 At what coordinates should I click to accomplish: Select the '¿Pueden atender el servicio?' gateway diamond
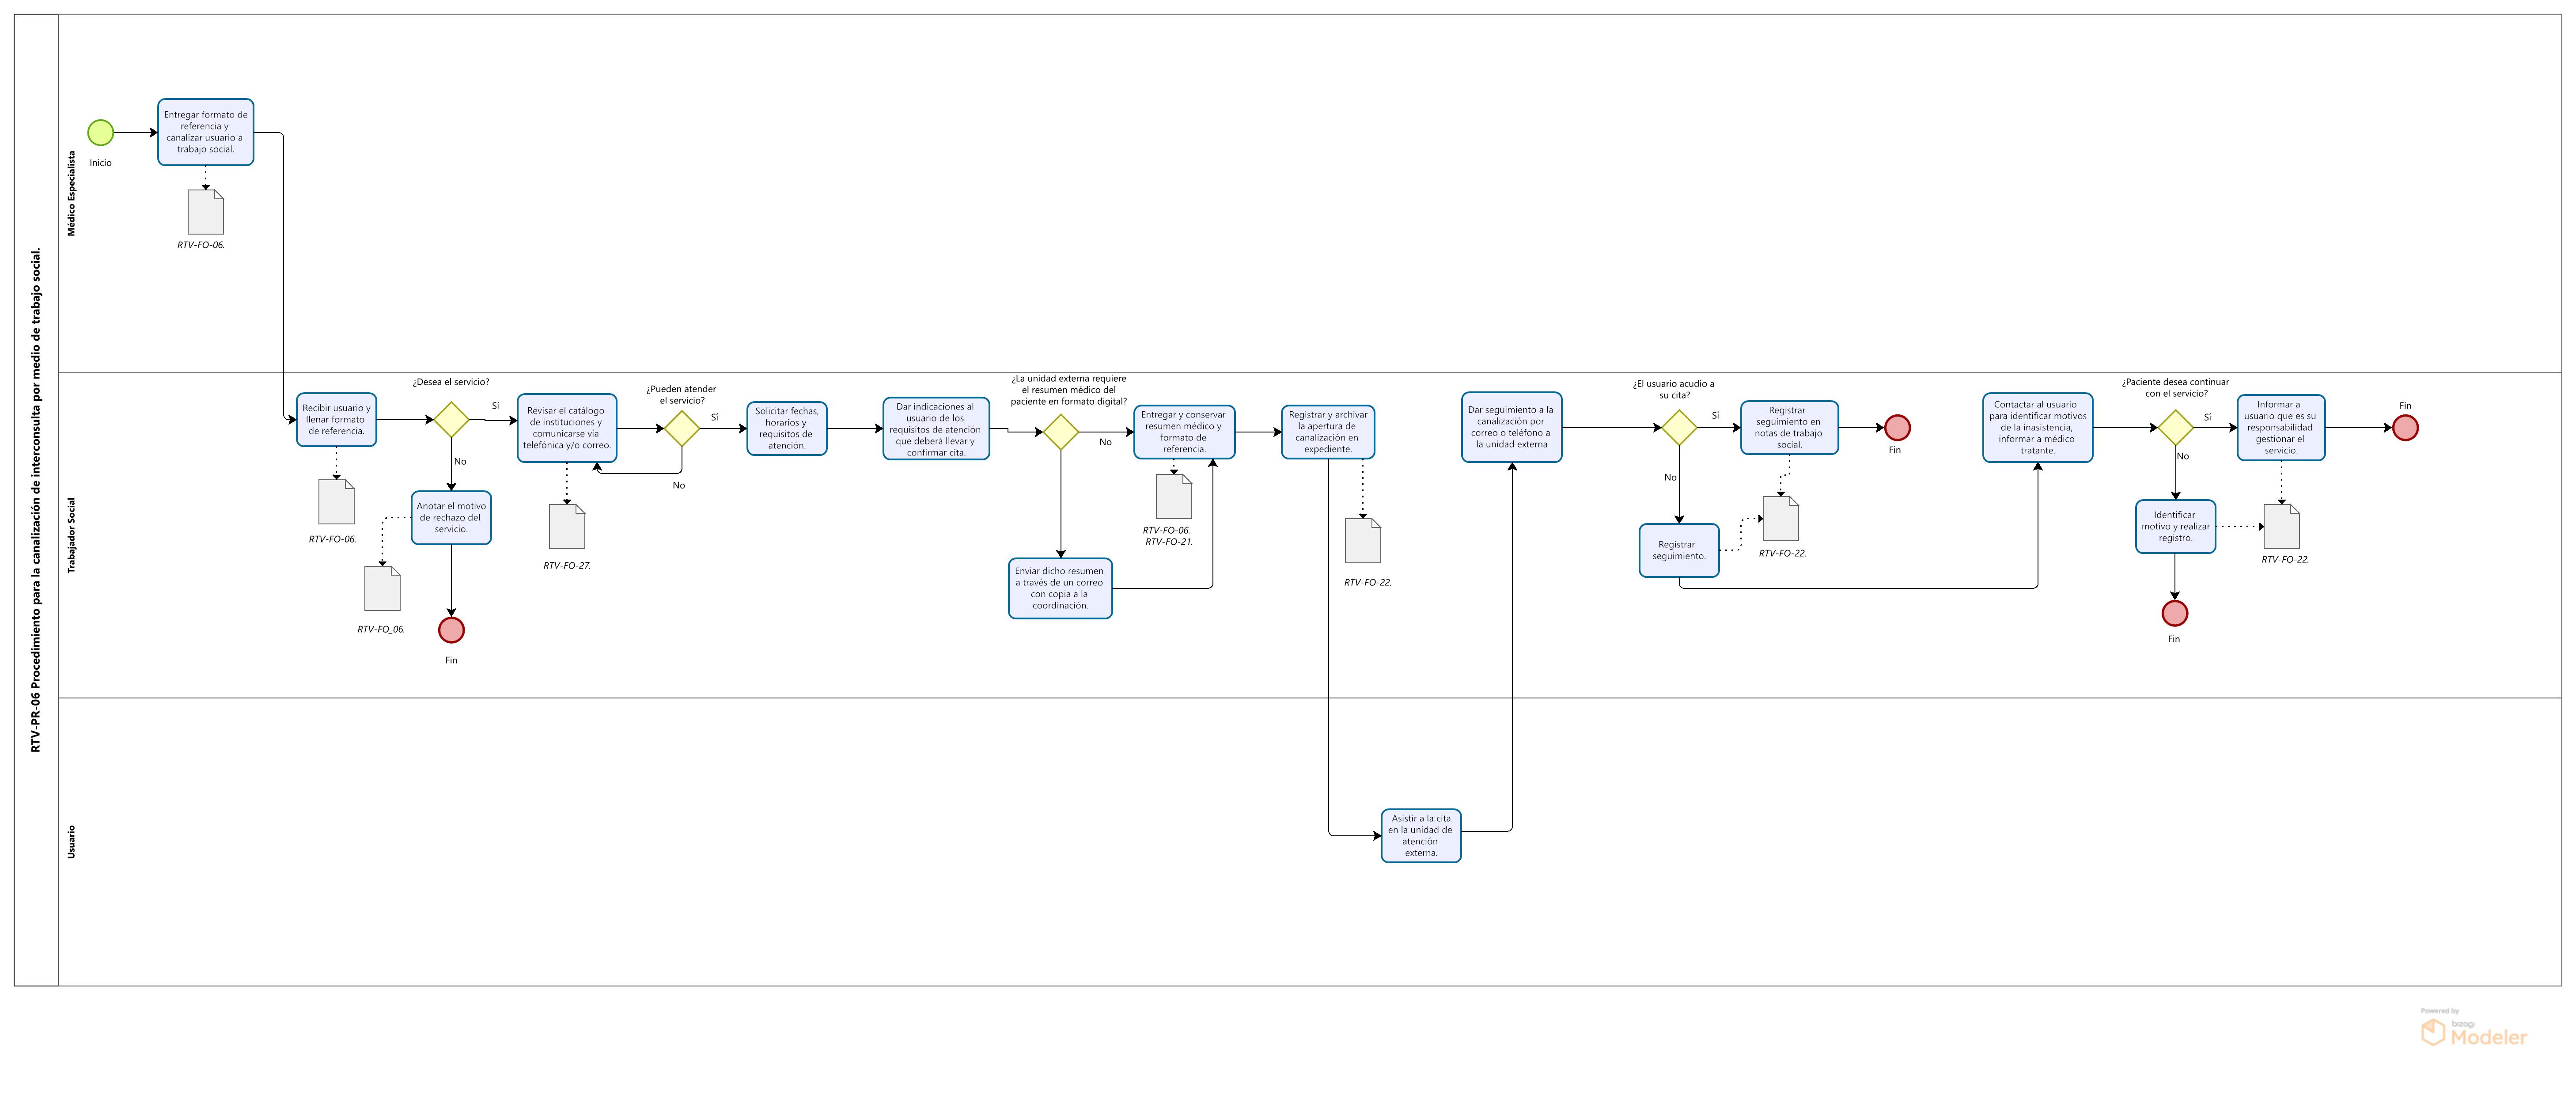pyautogui.click(x=682, y=428)
